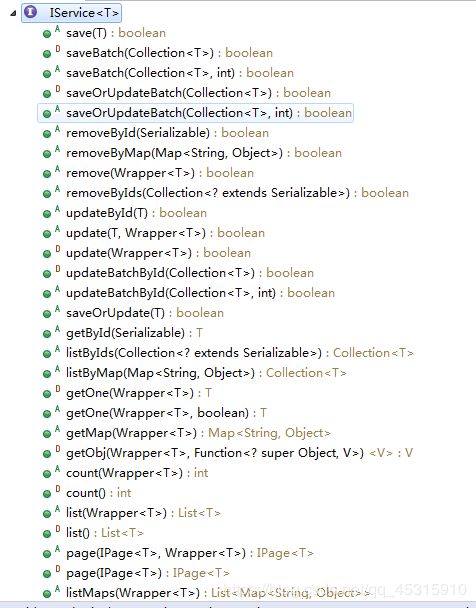Click the green icon beside updateBatchById(Collection<T>, int)
The image size is (476, 608).
click(x=47, y=294)
